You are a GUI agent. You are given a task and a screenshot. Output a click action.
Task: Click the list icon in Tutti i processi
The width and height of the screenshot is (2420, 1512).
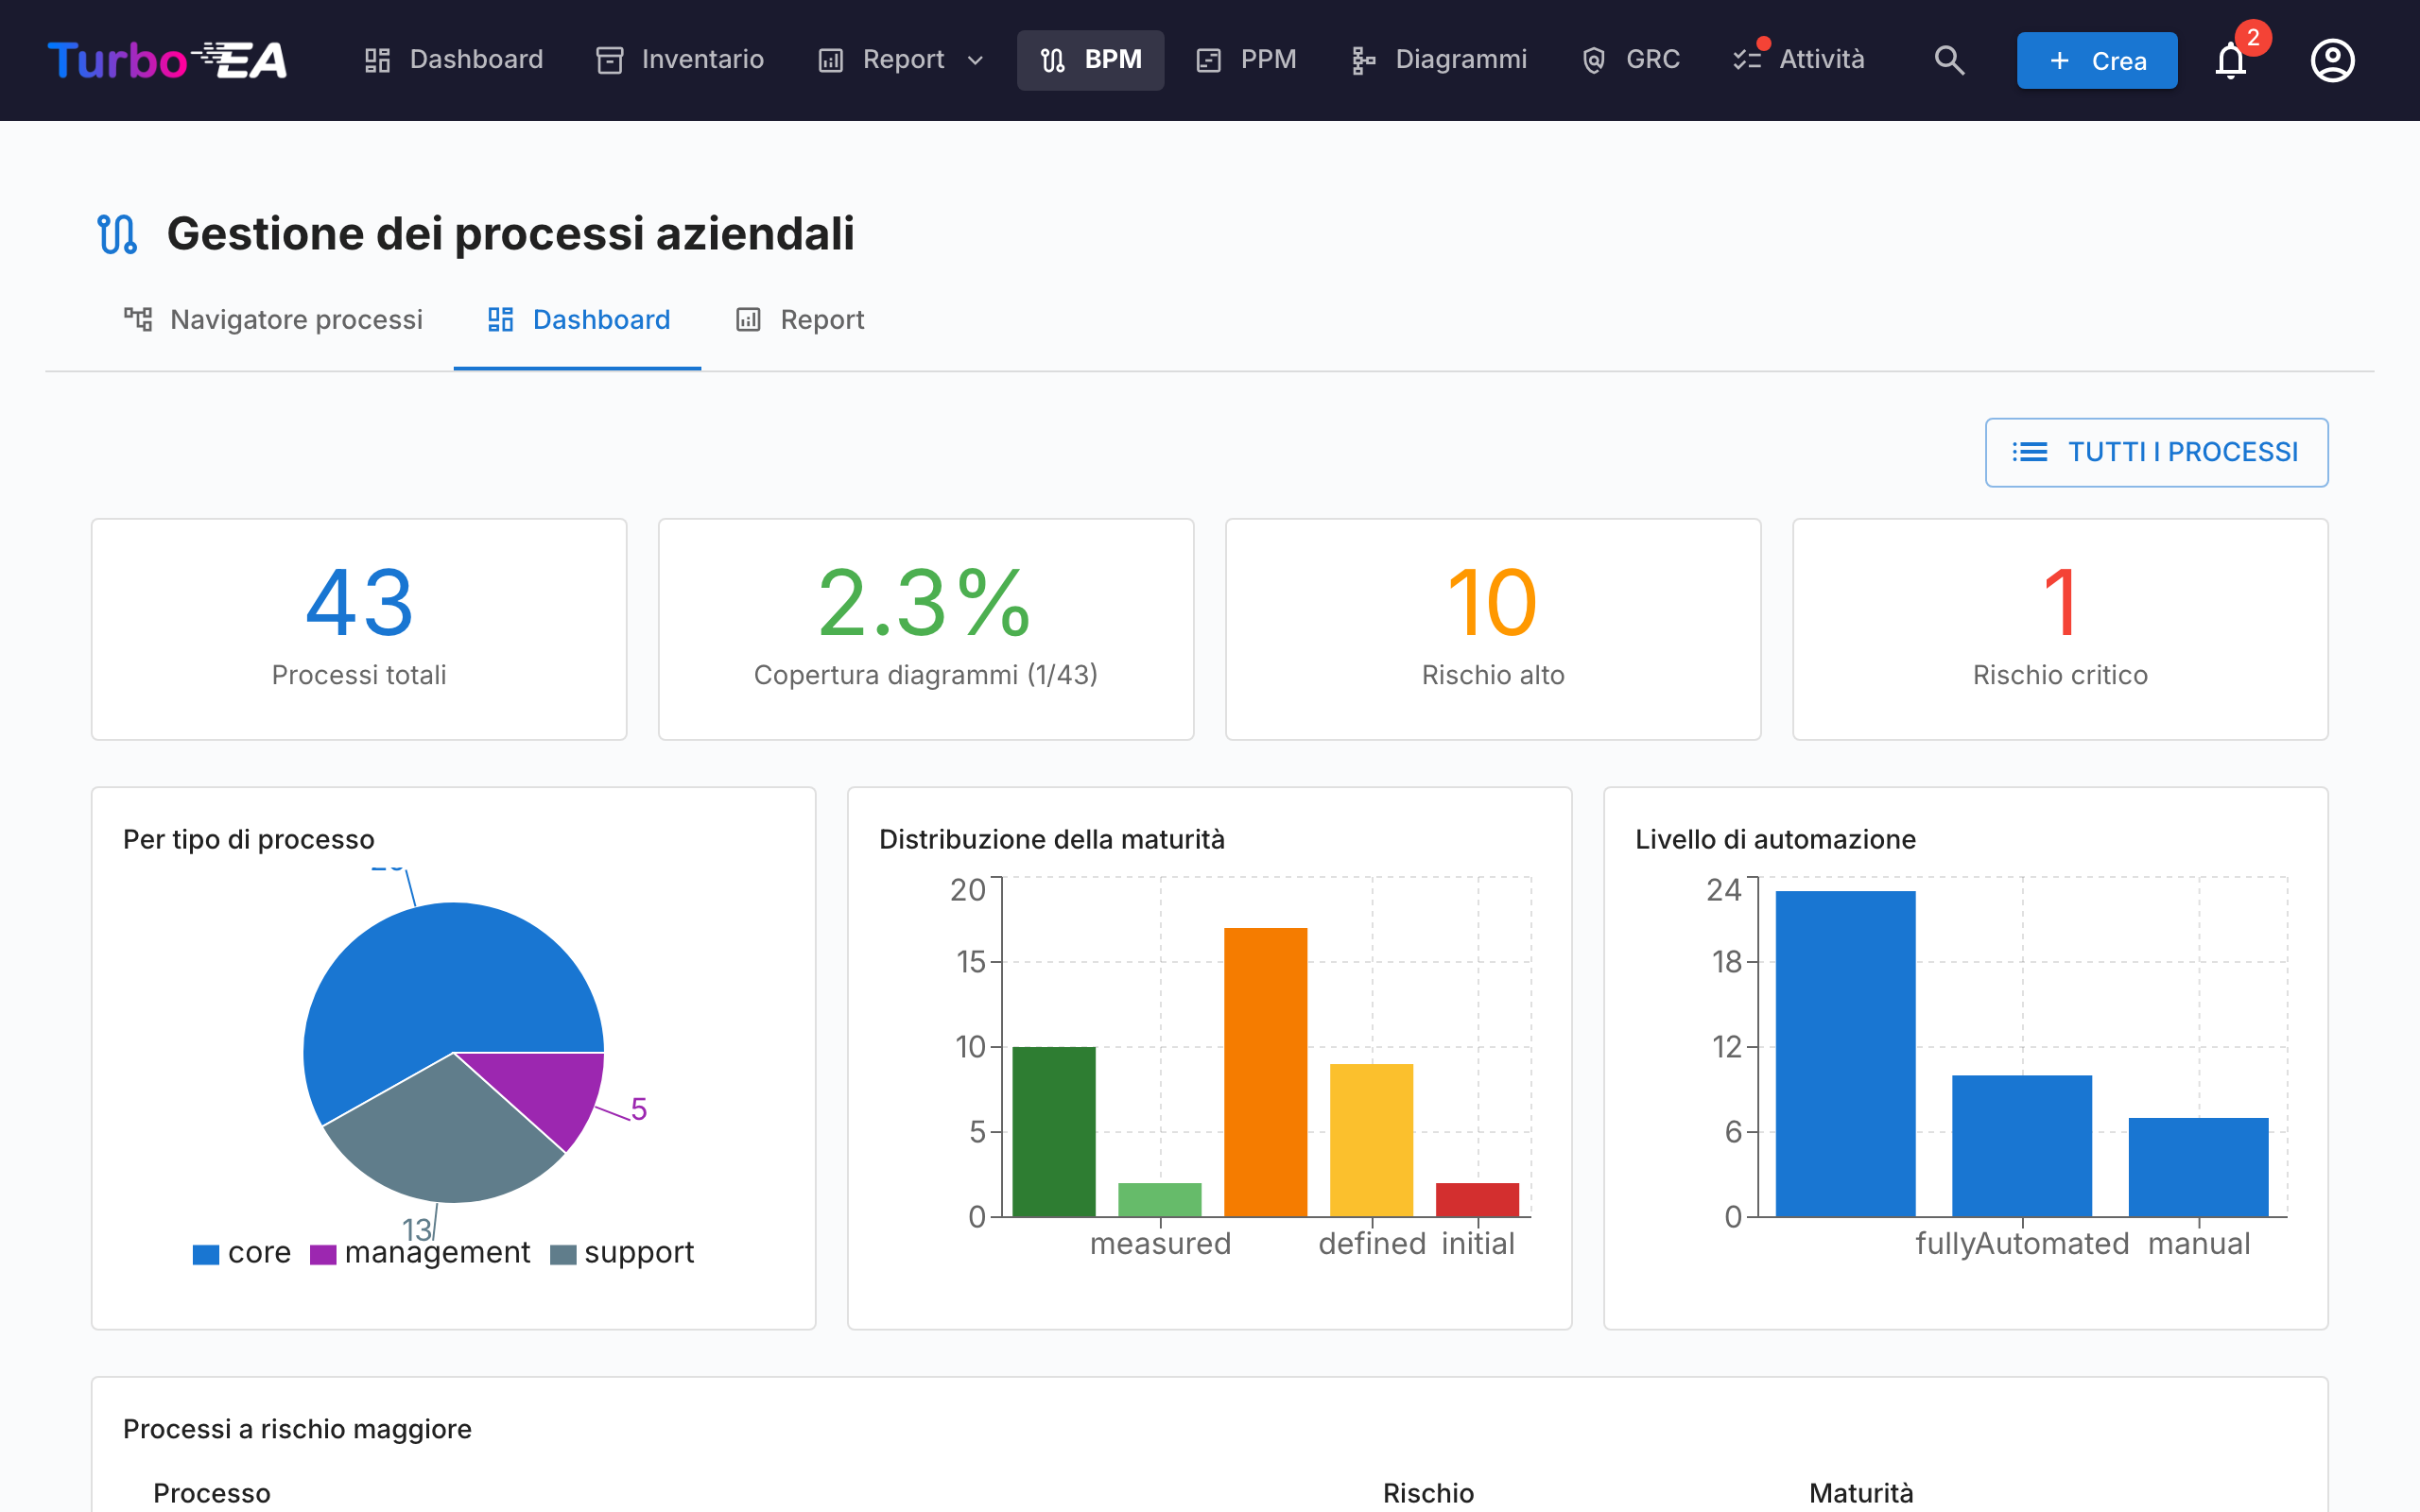(x=2029, y=452)
